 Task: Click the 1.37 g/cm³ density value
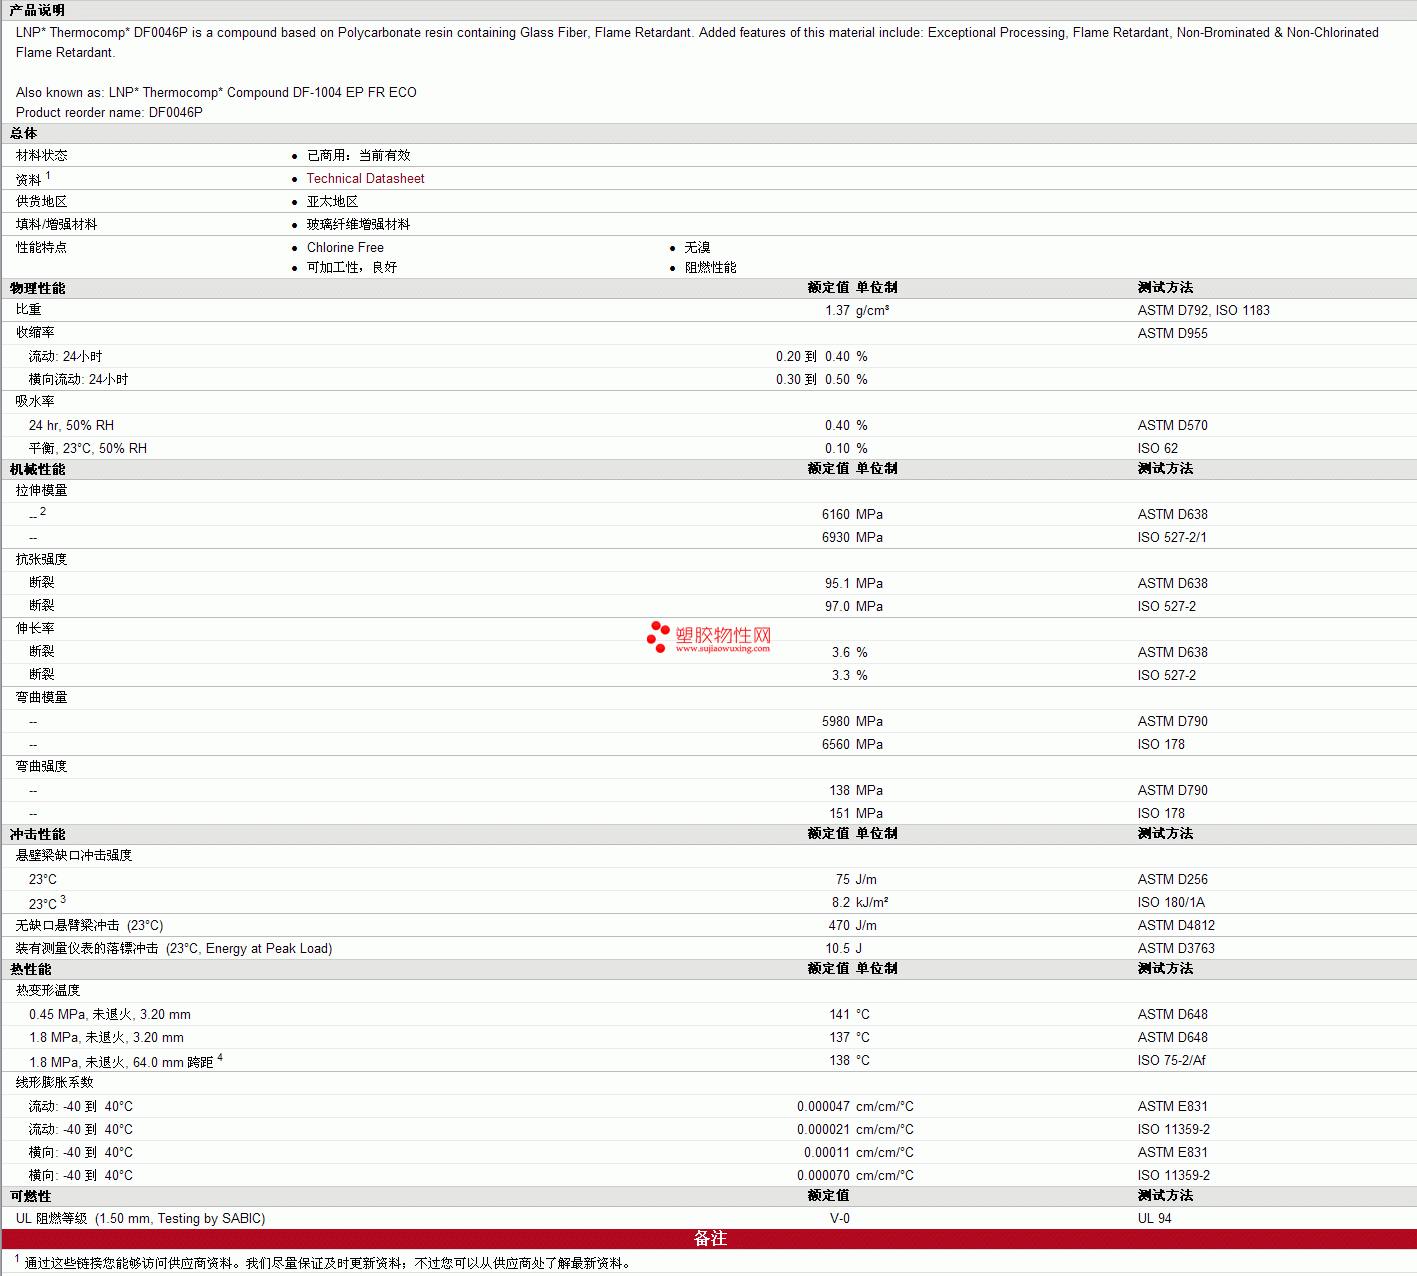point(838,311)
